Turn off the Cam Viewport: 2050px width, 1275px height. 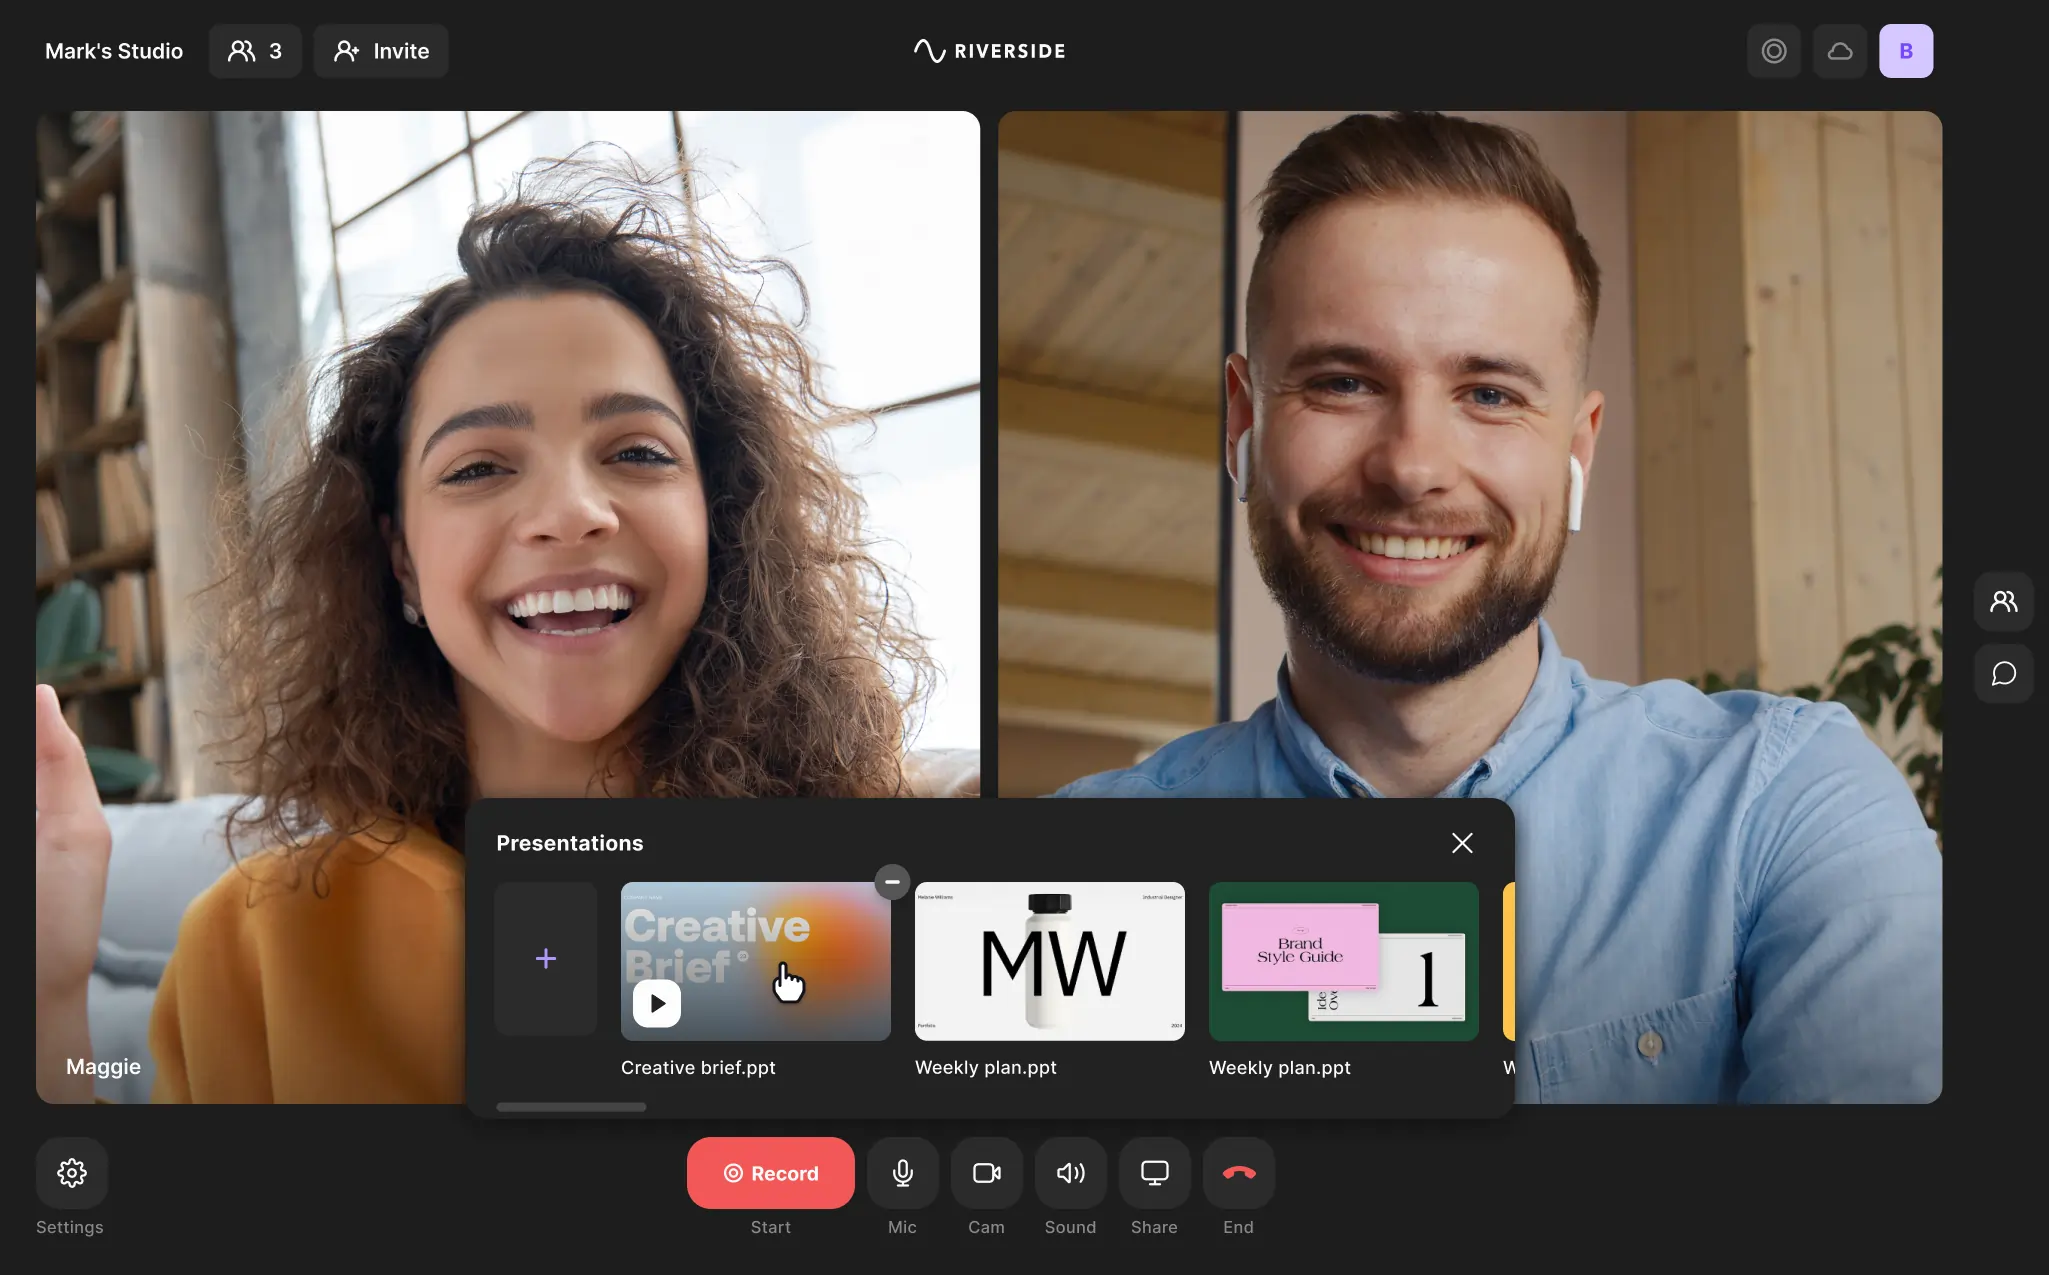(x=986, y=1173)
